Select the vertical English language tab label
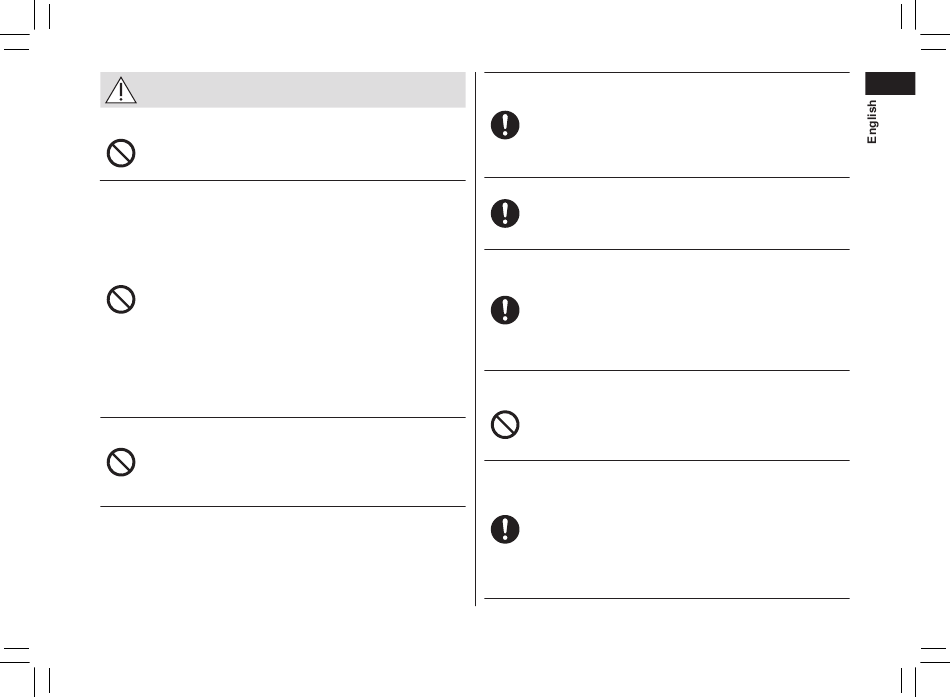This screenshot has height=697, width=950. (872, 122)
